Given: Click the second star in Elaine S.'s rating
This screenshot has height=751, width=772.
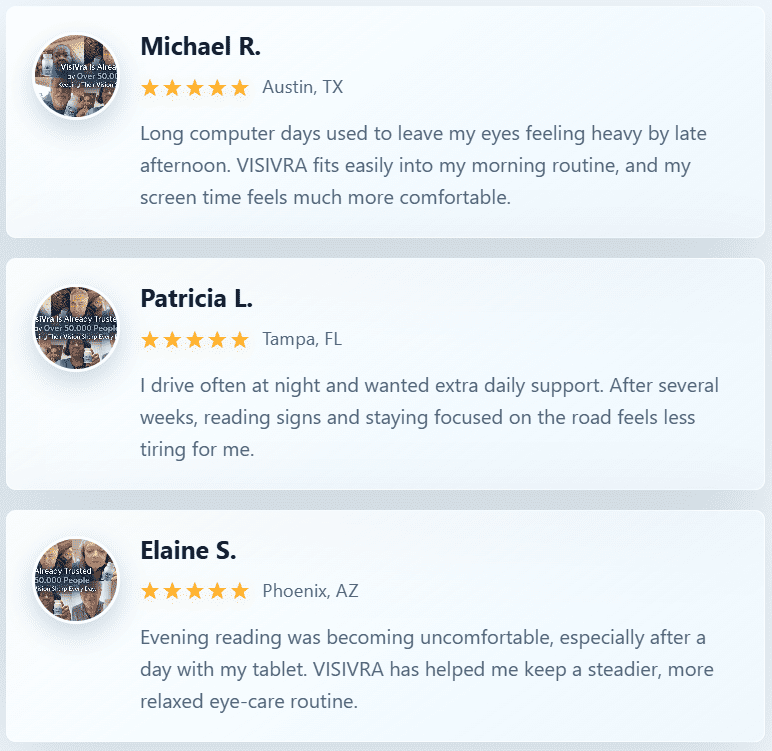Looking at the screenshot, I should [172, 591].
